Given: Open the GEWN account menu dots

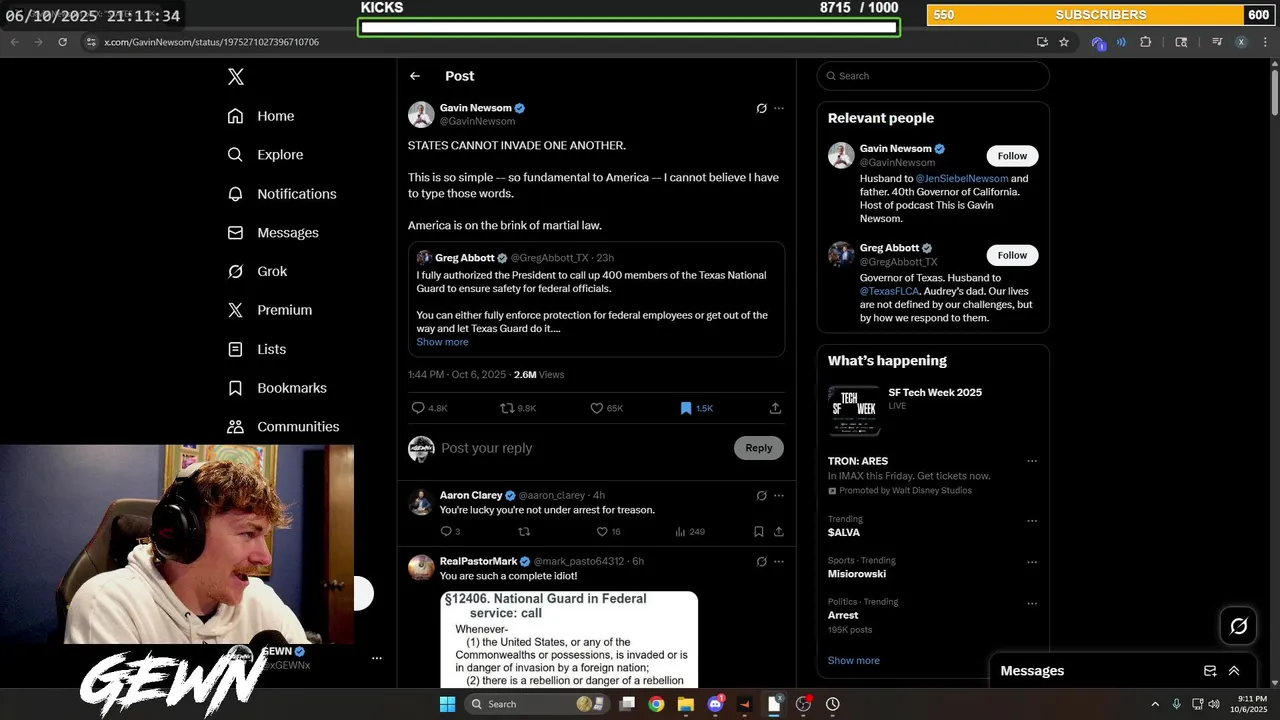Looking at the screenshot, I should click(x=377, y=658).
